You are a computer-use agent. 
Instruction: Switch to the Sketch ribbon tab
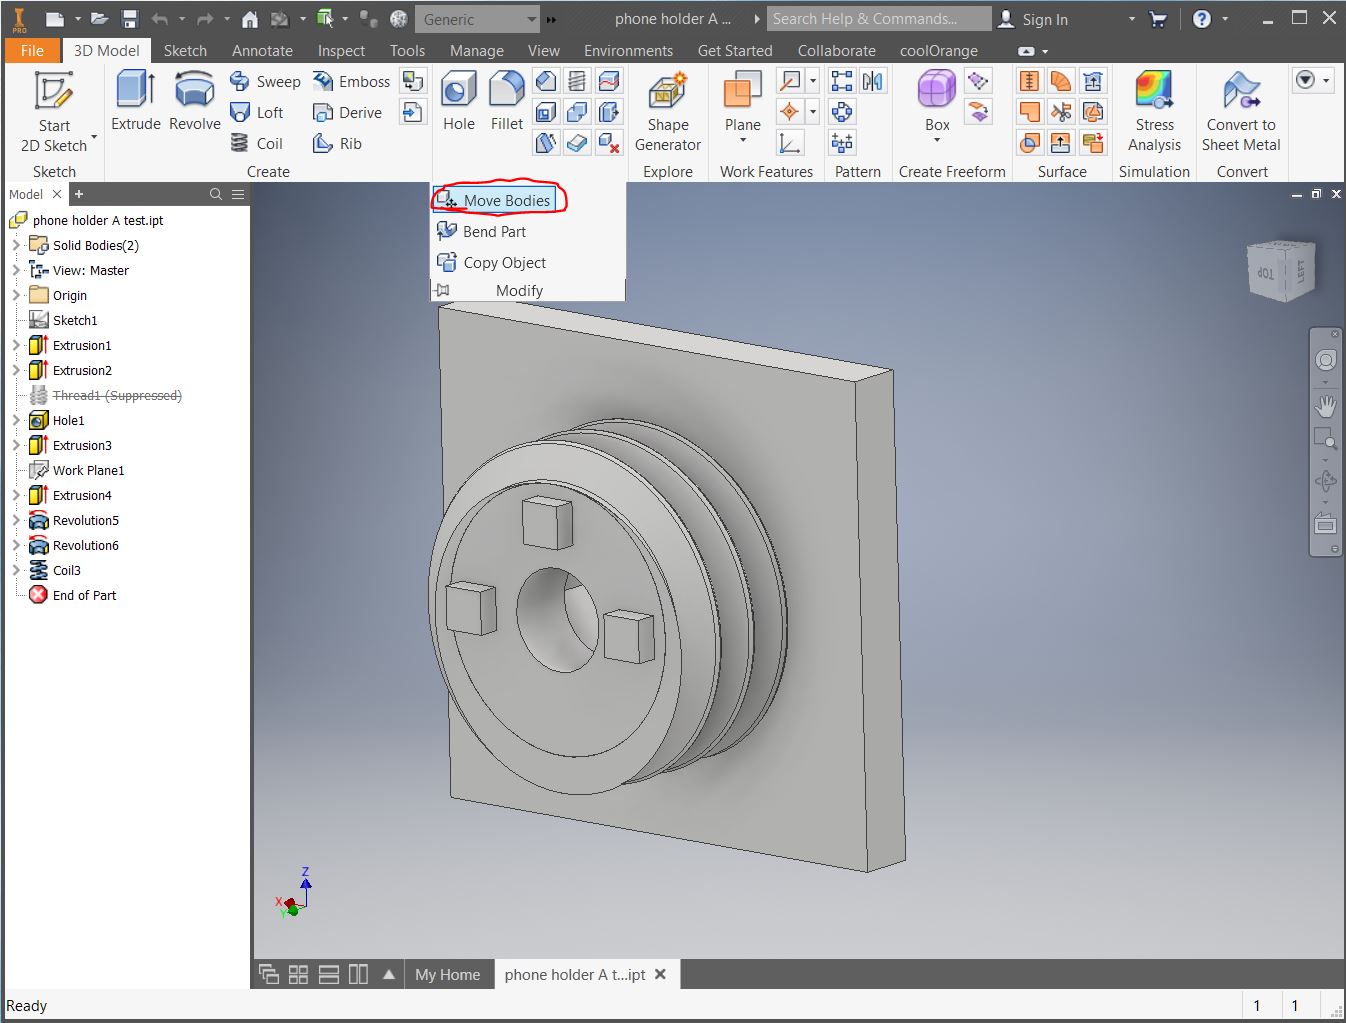pyautogui.click(x=185, y=50)
